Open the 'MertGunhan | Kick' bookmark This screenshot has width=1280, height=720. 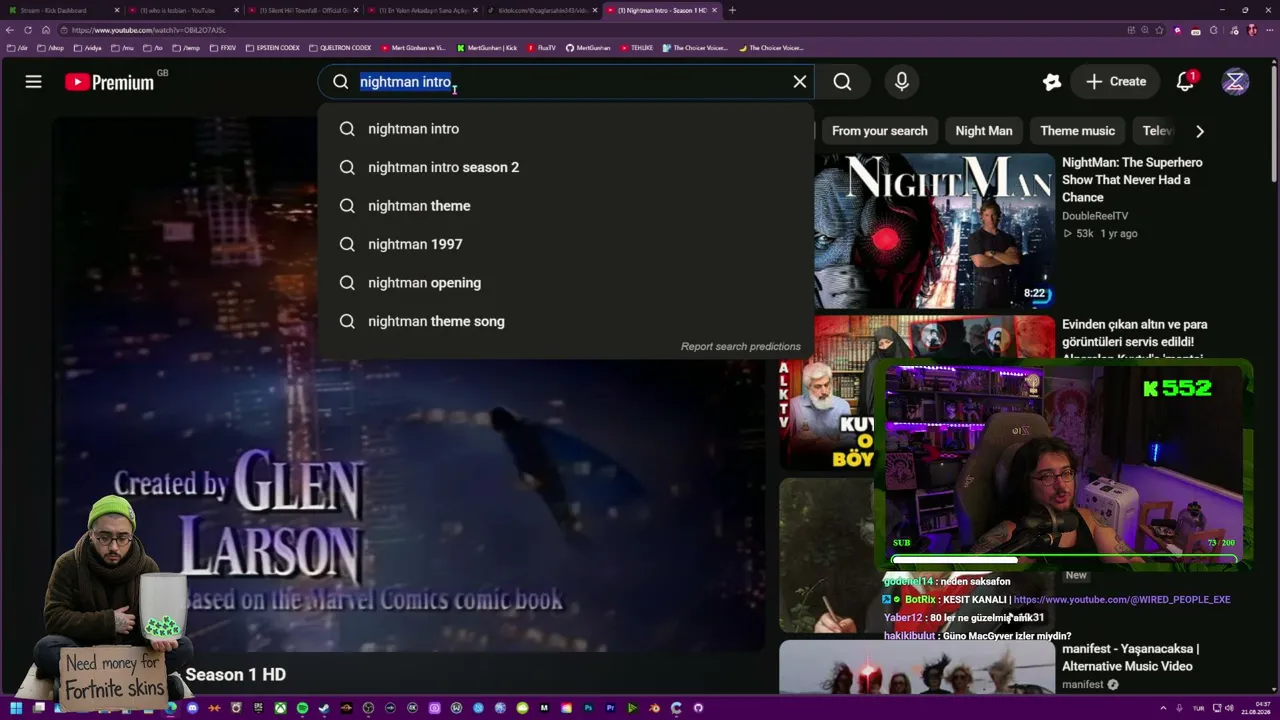(487, 47)
